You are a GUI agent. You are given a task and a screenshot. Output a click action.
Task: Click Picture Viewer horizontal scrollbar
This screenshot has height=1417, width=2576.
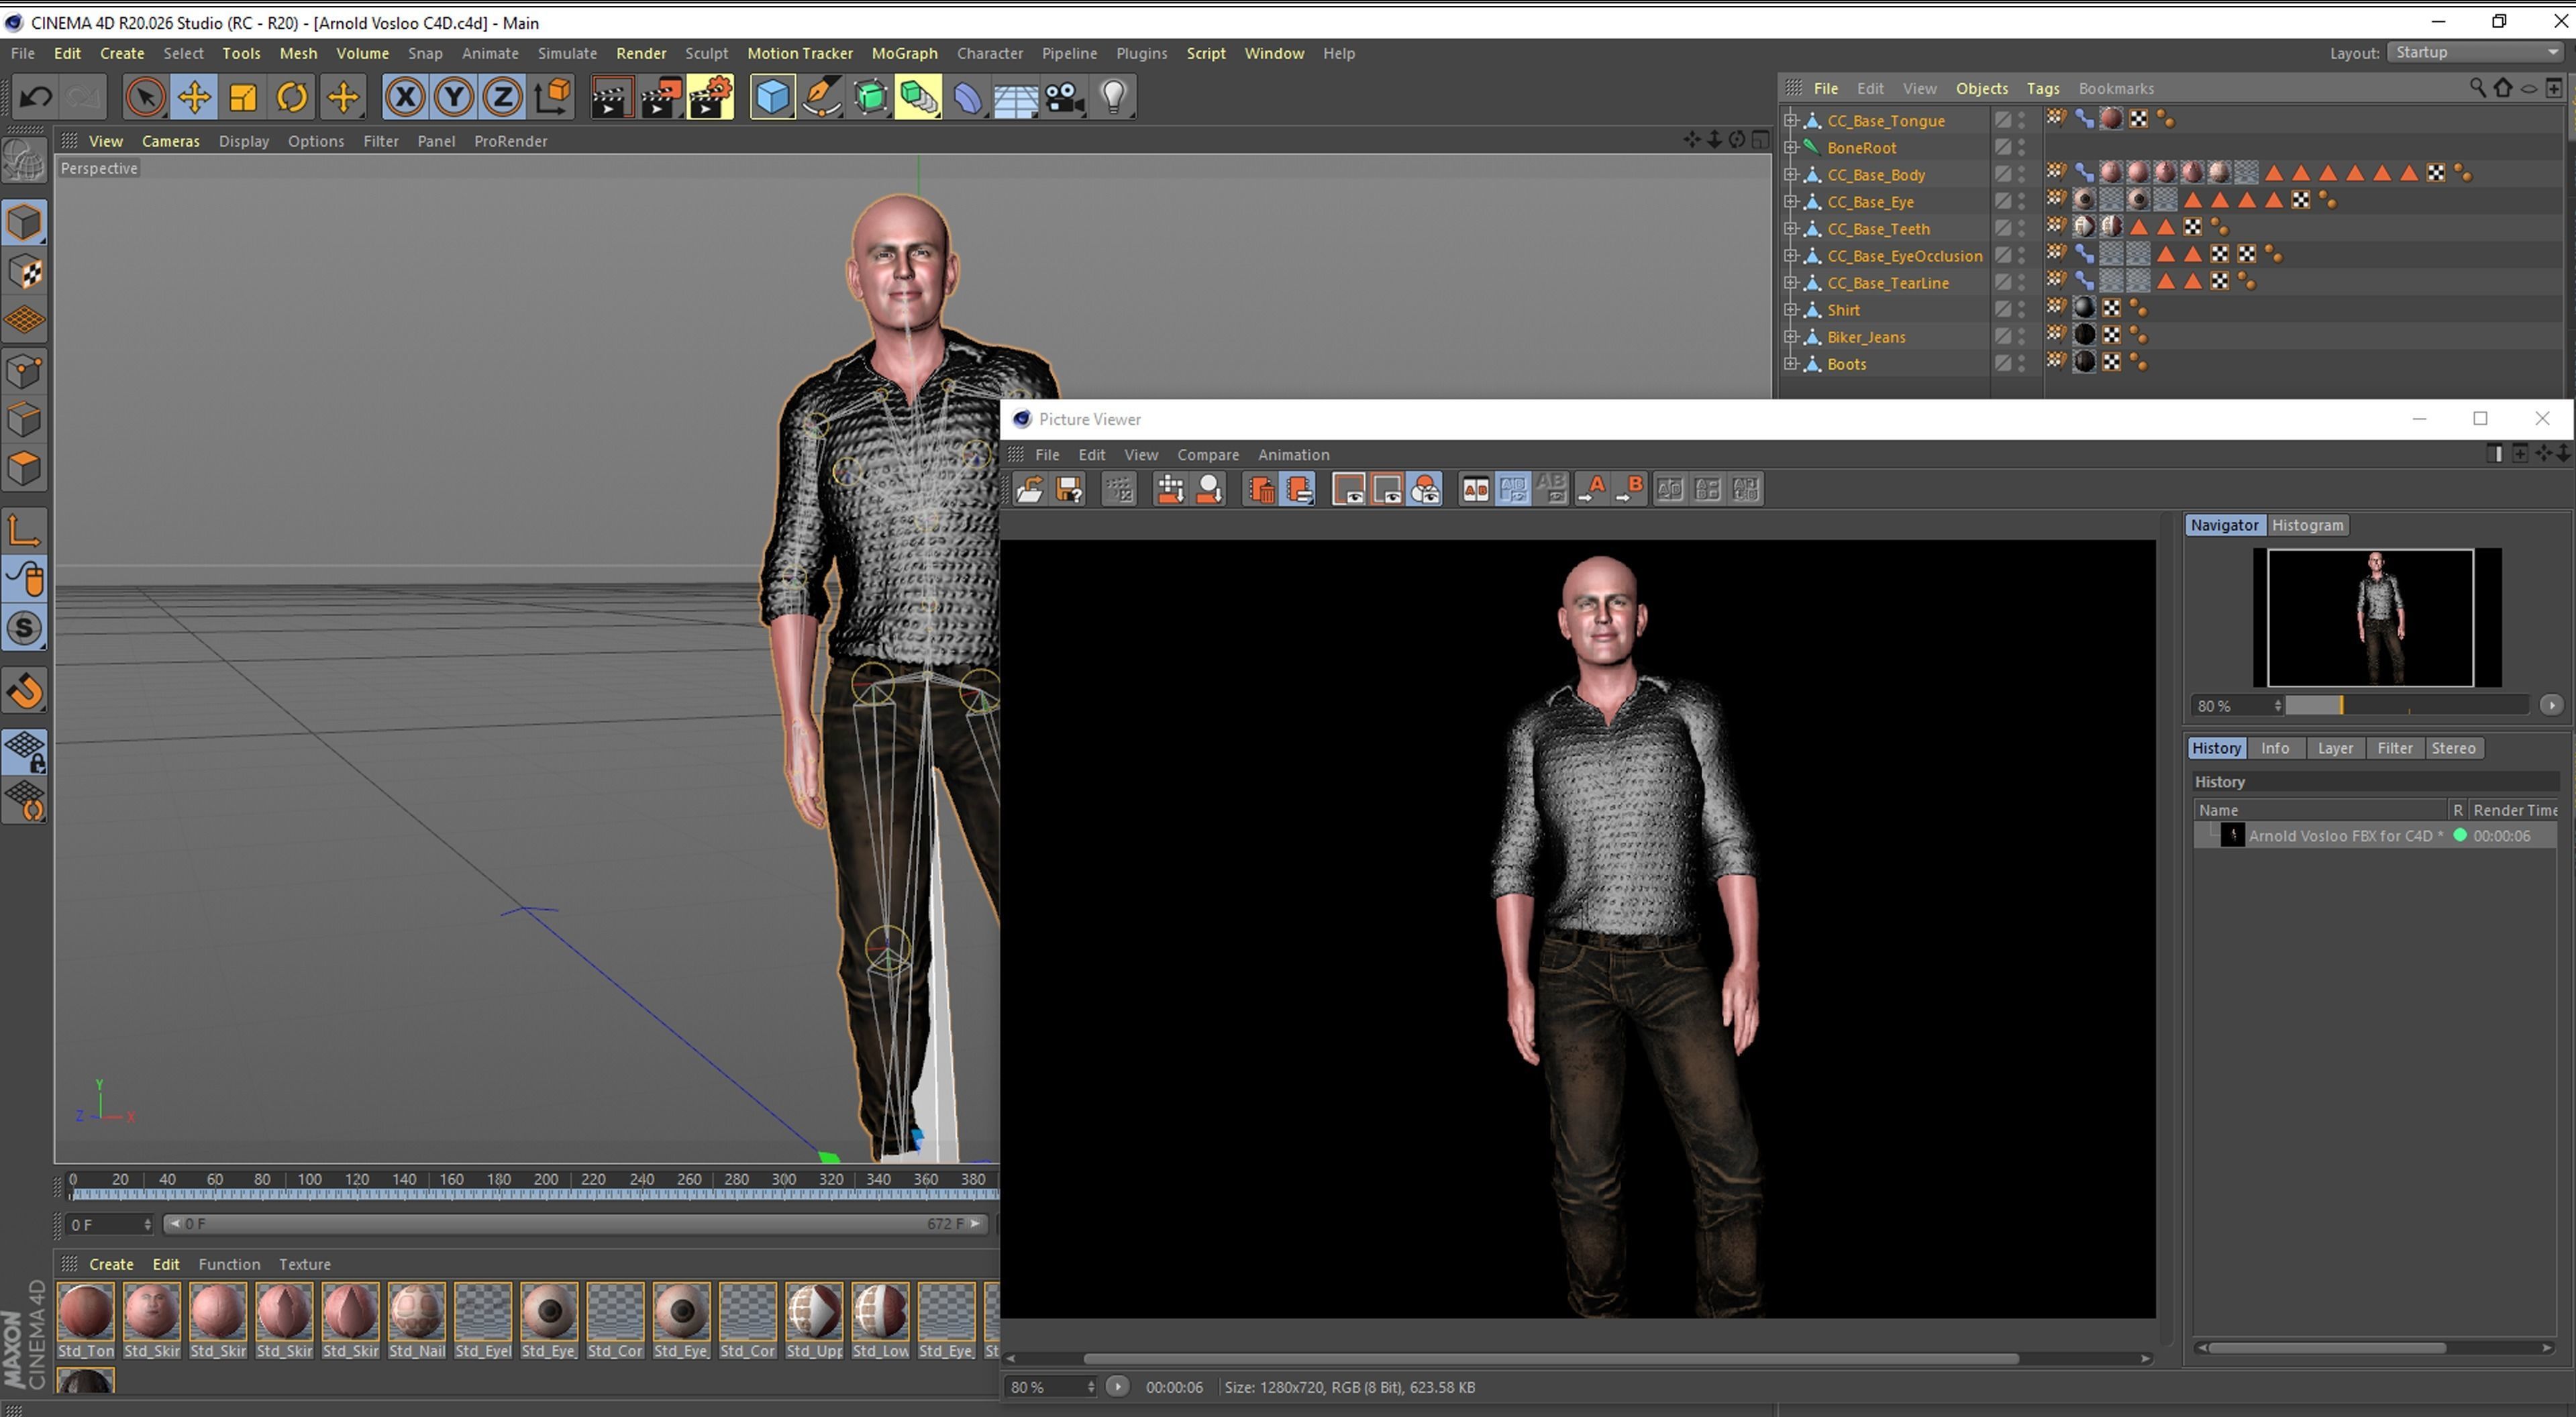coord(1551,1358)
